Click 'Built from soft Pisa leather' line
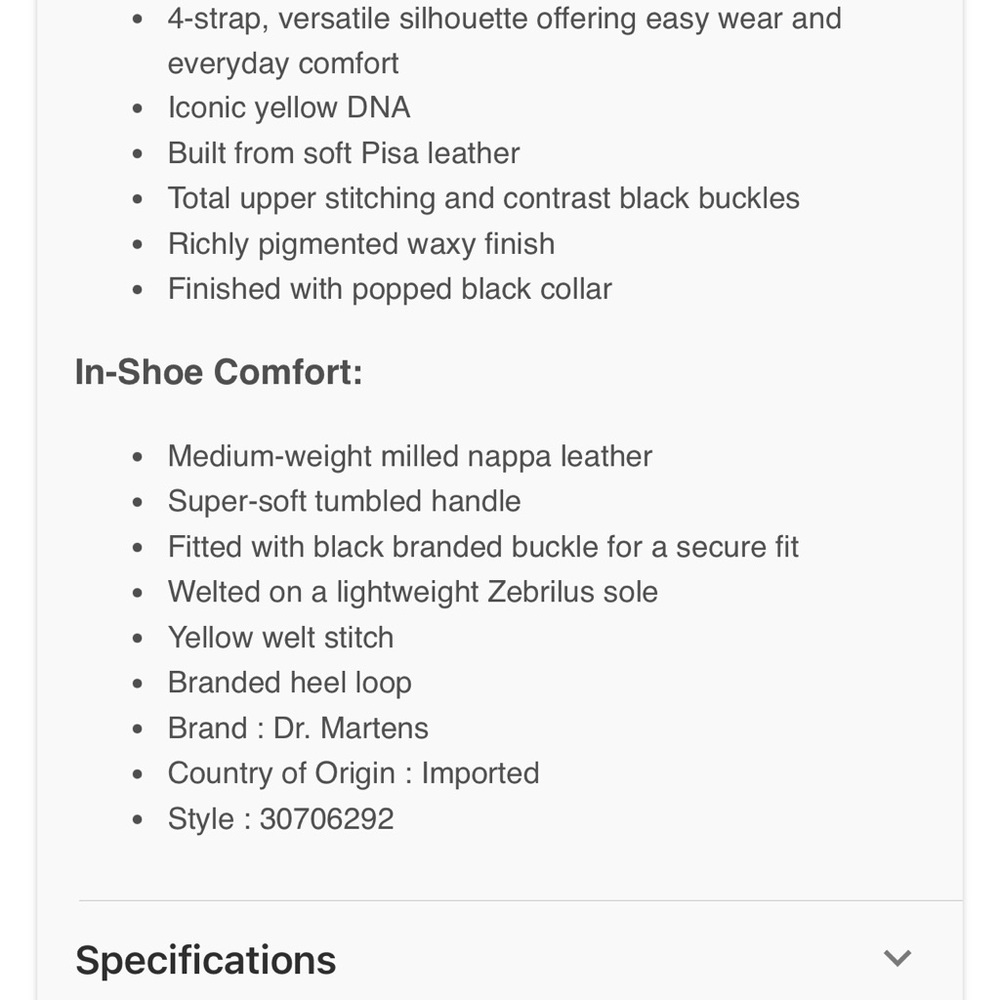Image resolution: width=1000 pixels, height=1000 pixels. [344, 153]
